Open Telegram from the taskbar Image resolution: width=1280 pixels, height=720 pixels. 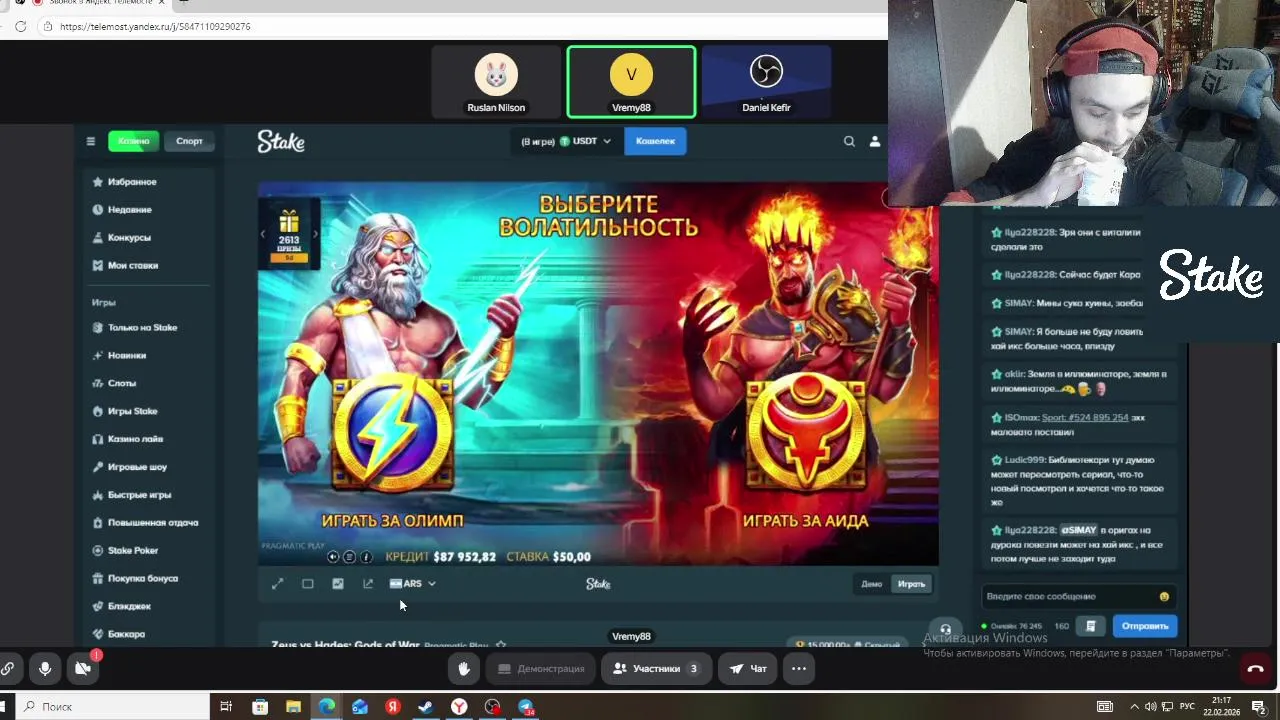[525, 707]
